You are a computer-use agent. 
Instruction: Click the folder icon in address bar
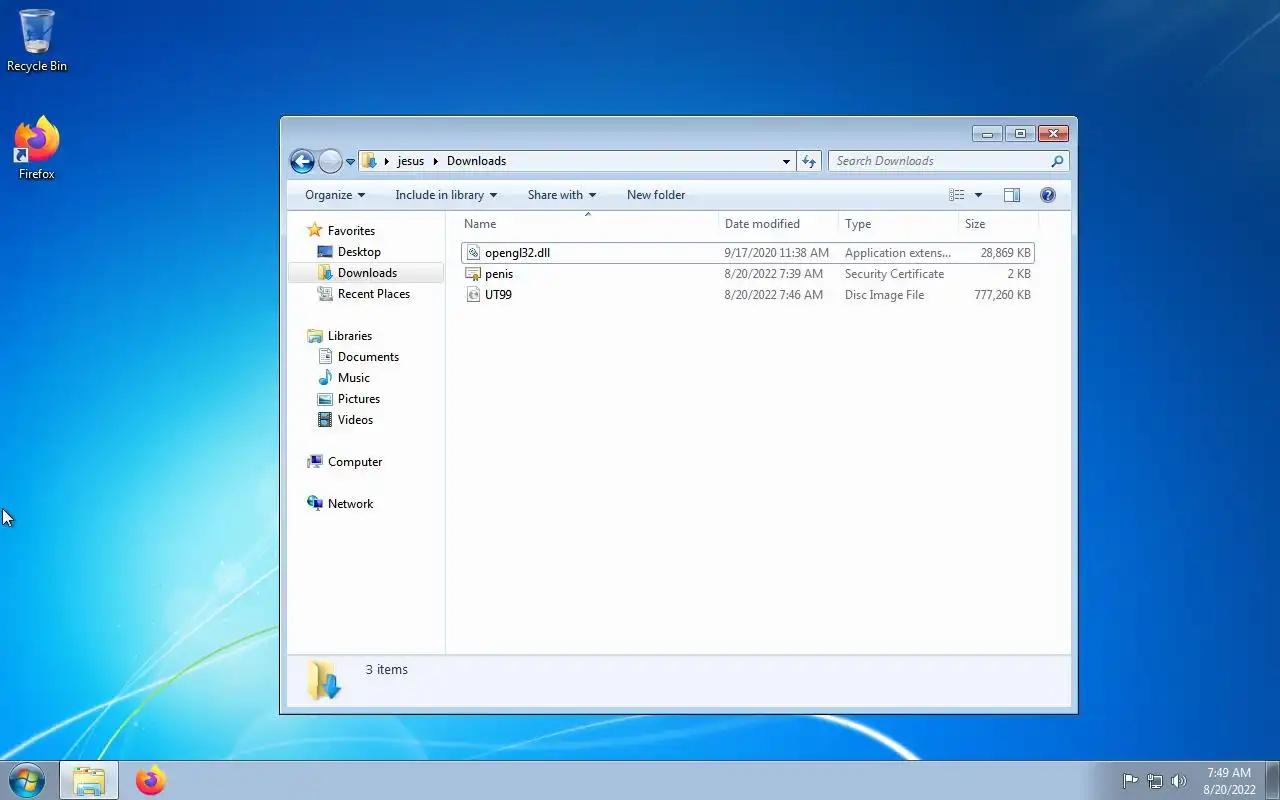coord(369,161)
